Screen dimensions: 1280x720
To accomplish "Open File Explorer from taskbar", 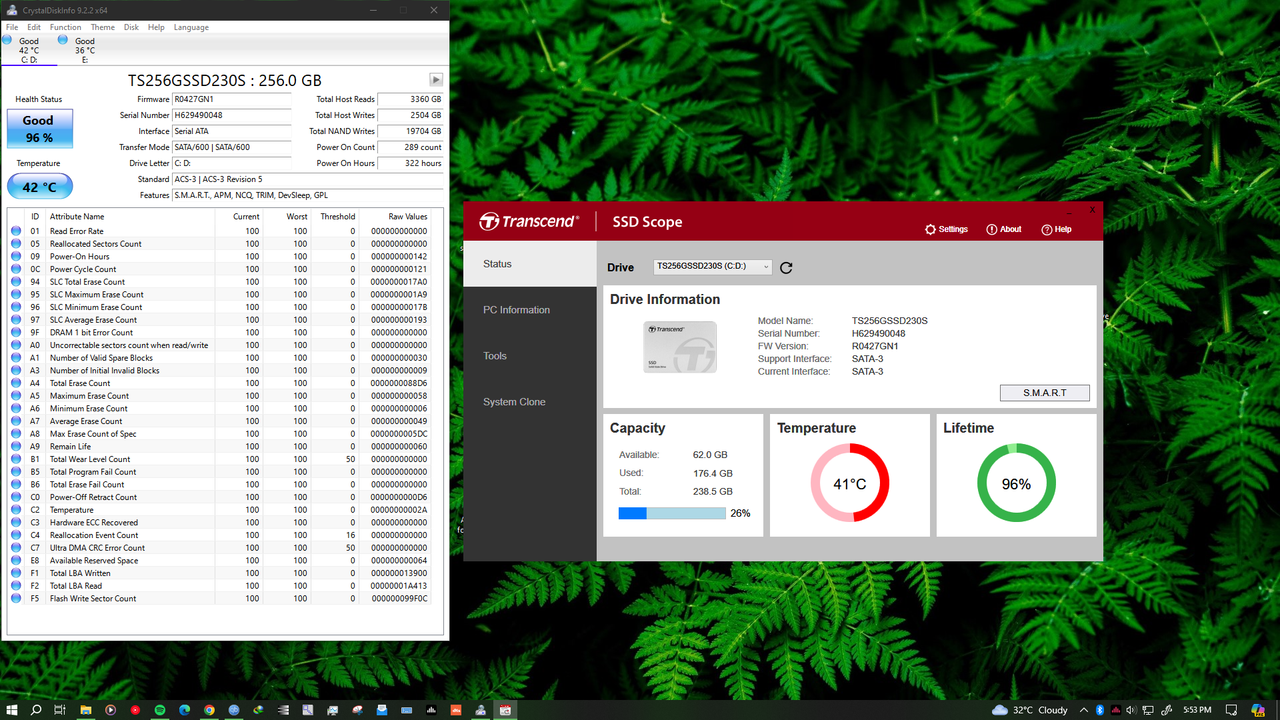I will pos(86,710).
